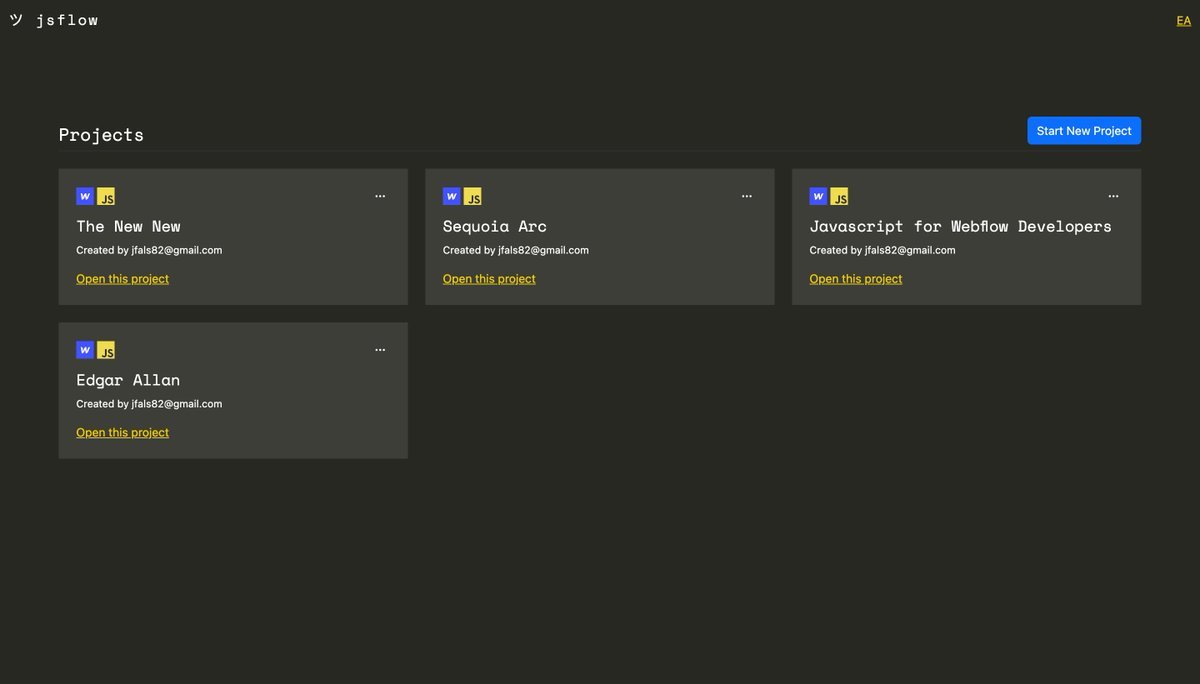Click Webflow icon on Sequoia Arc card
Screen dimensions: 1200x684
452,196
